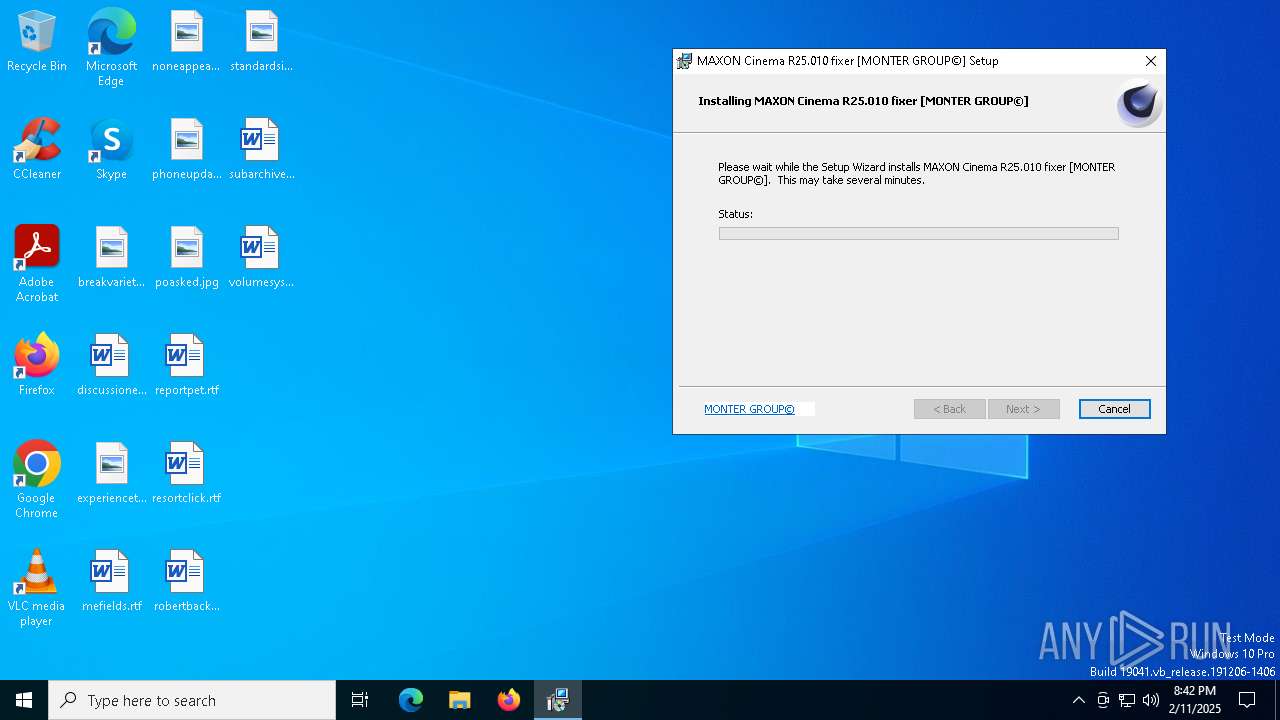The image size is (1280, 720).
Task: Click the Cinema 4D logo in setup header
Action: click(x=1139, y=104)
